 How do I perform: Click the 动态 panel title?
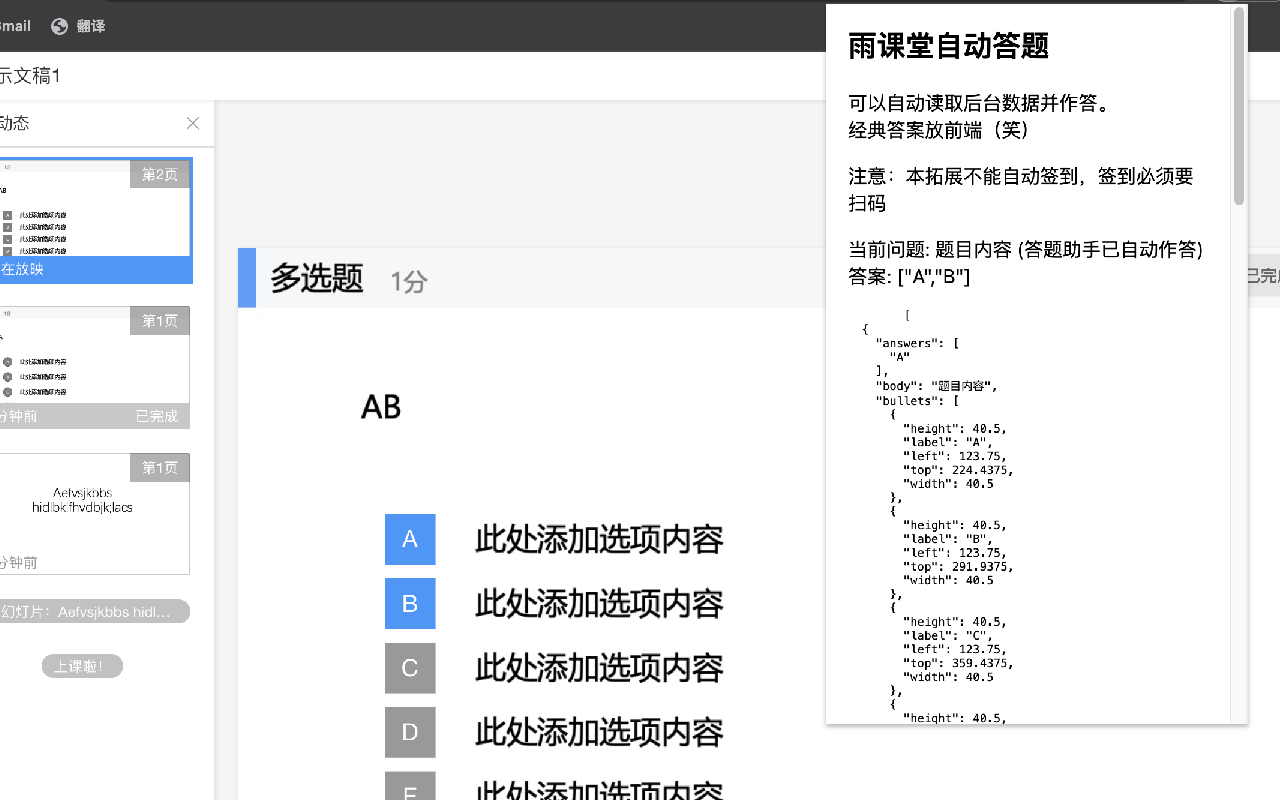[x=14, y=123]
